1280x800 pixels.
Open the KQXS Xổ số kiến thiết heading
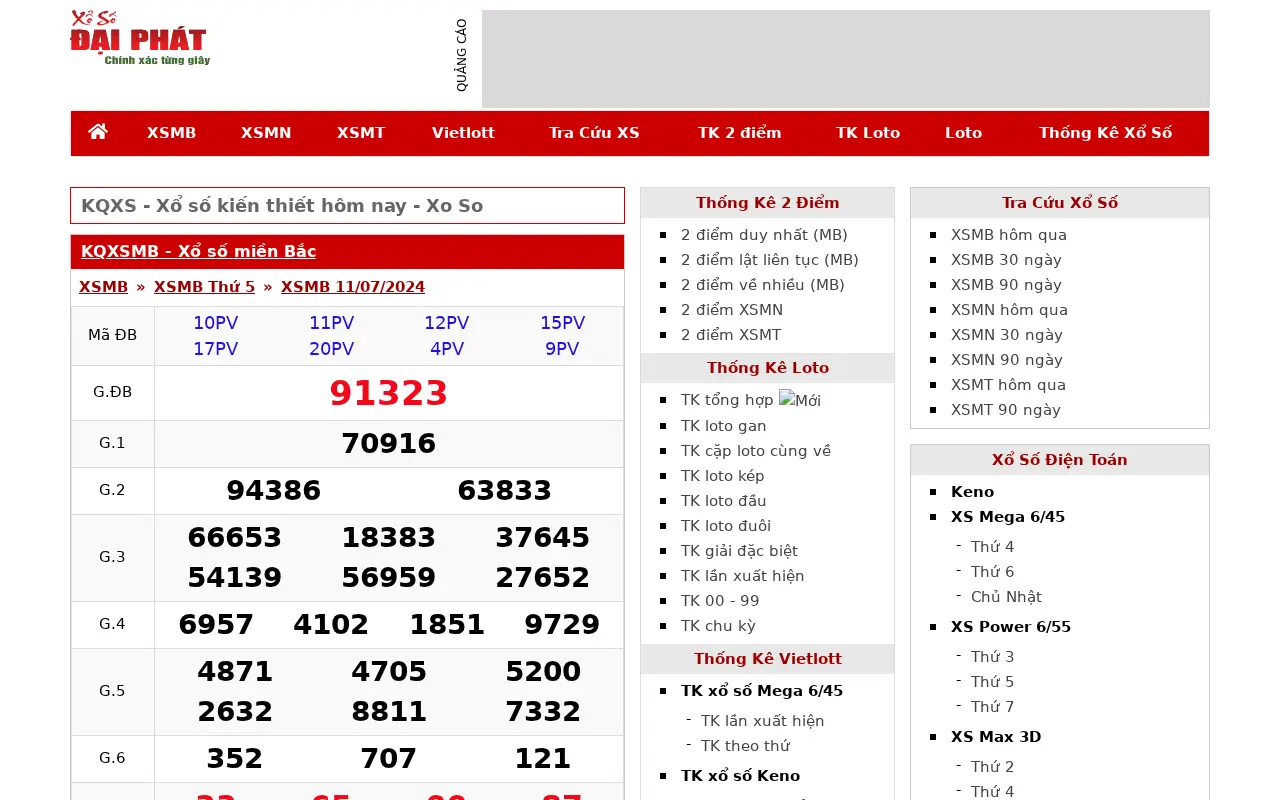(282, 206)
